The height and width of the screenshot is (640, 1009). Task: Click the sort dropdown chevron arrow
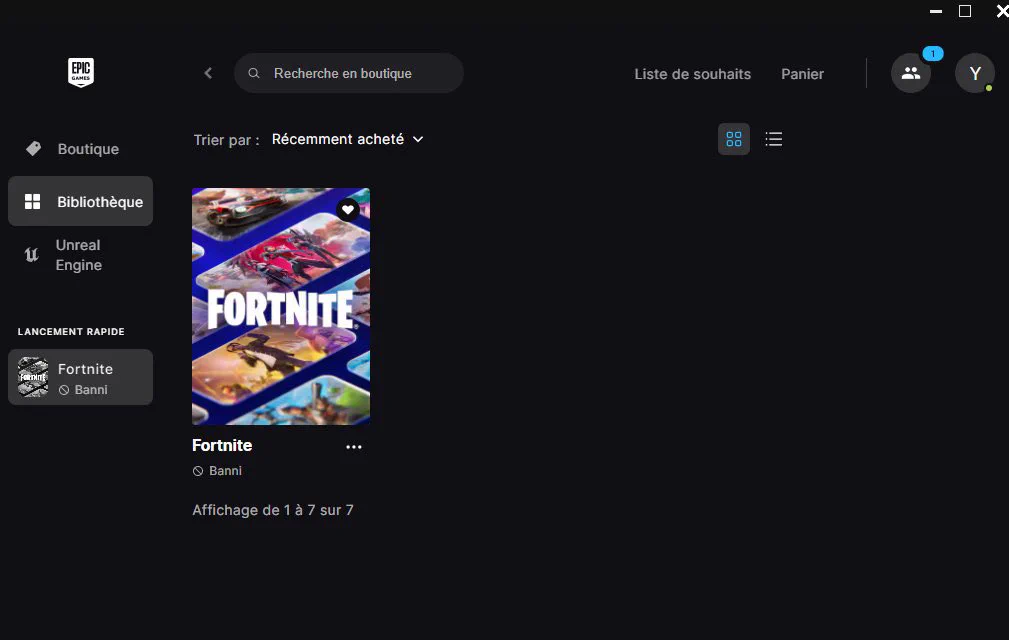pyautogui.click(x=418, y=139)
